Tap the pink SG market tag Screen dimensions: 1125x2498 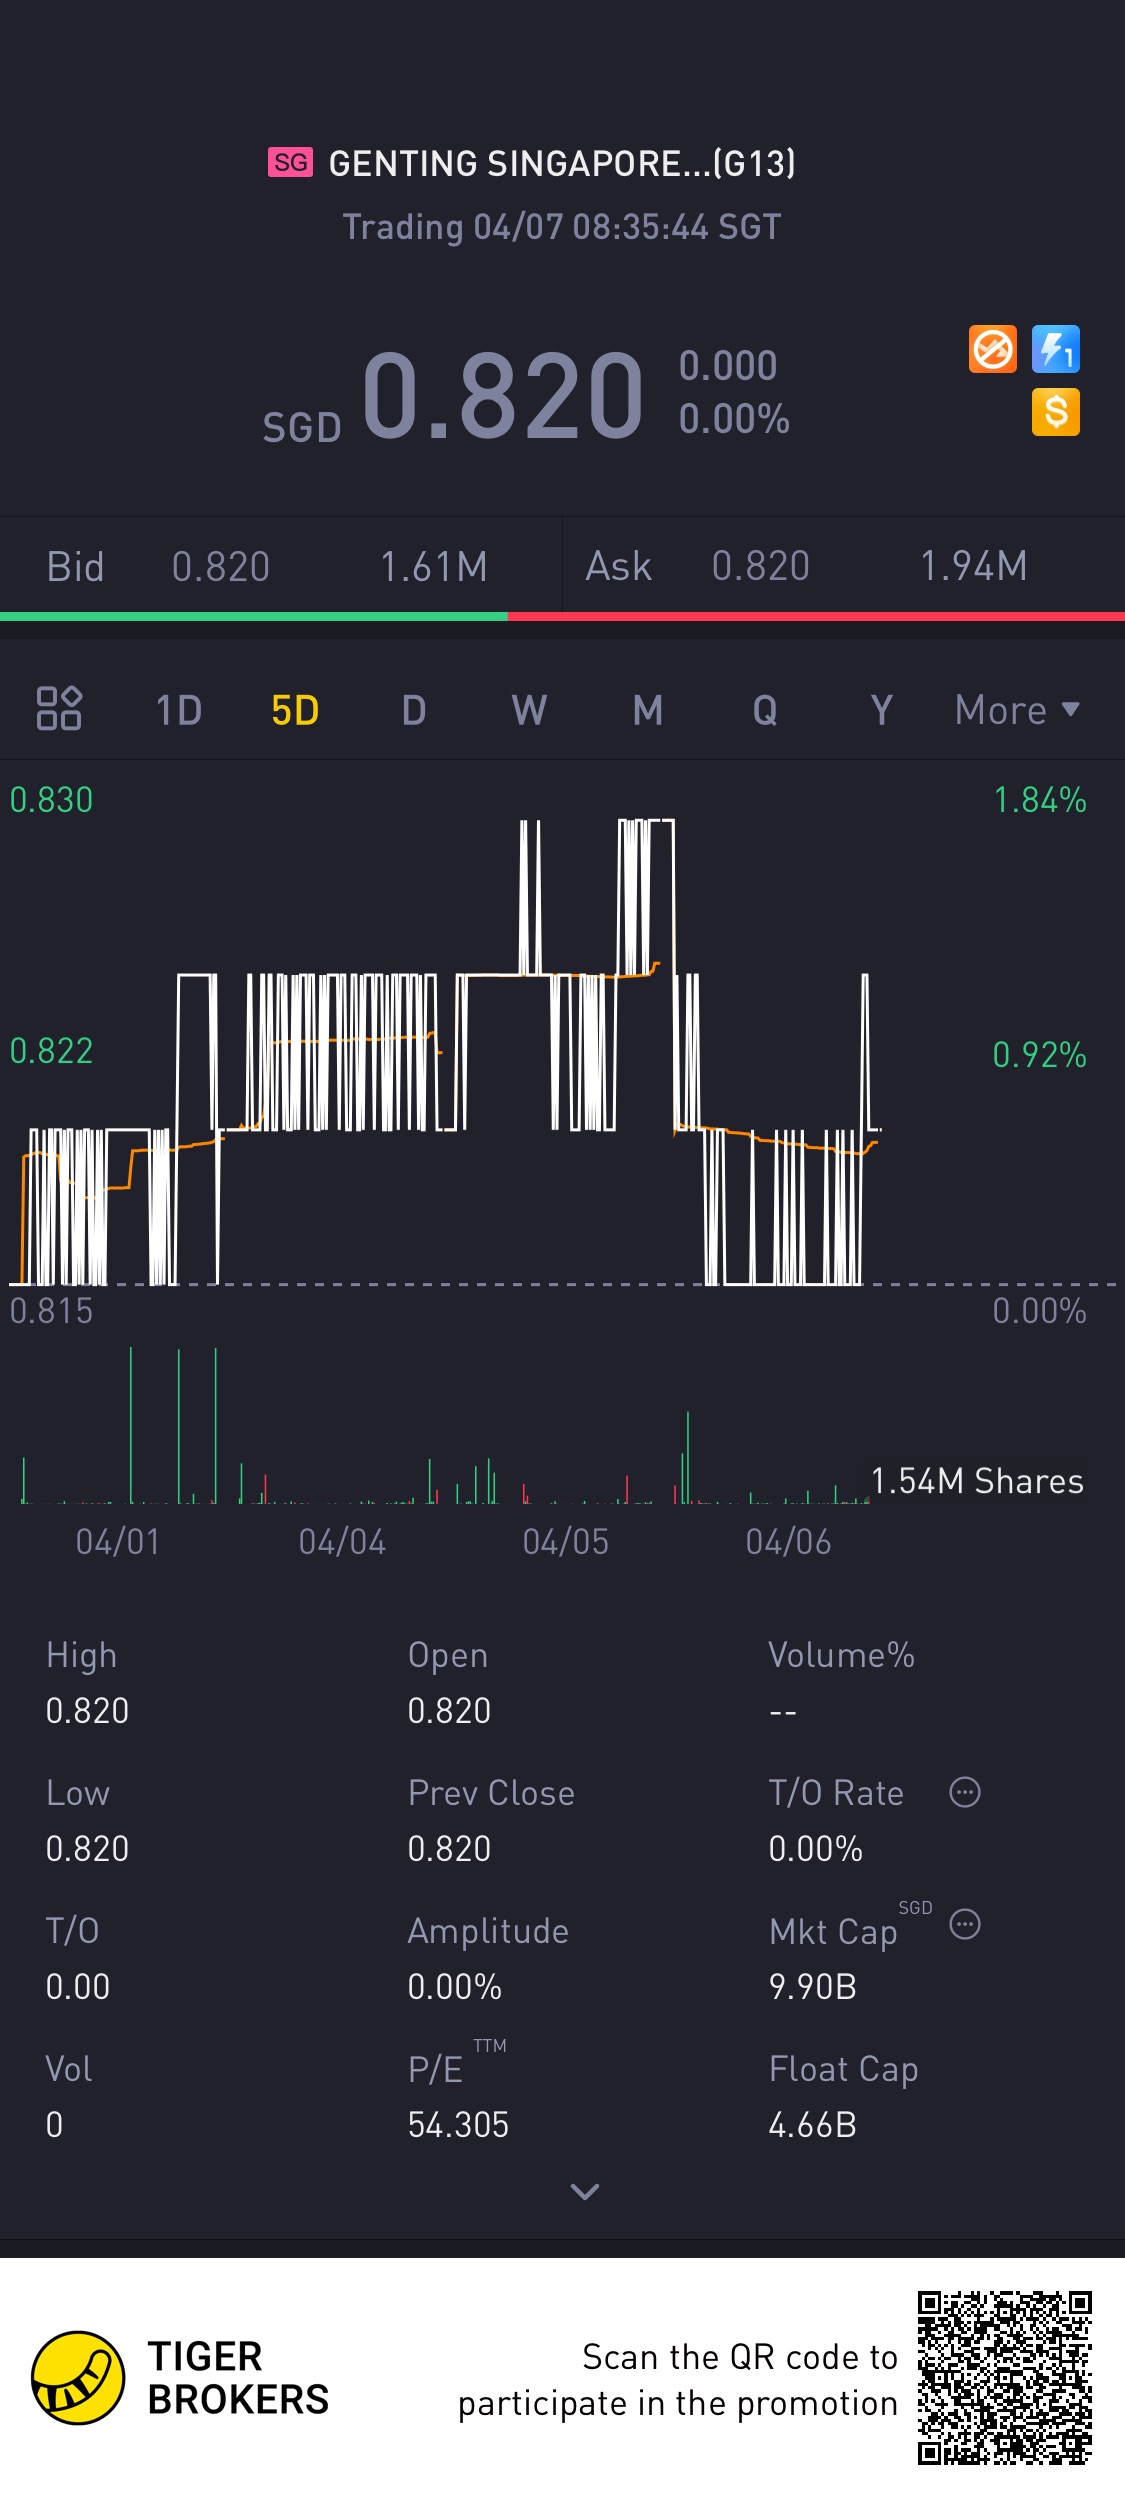click(x=290, y=162)
